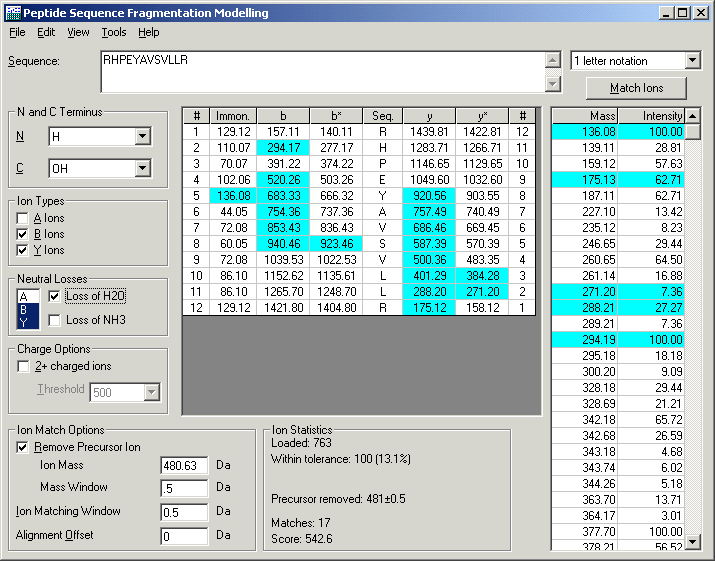Select the y ion cell 920.56
This screenshot has width=715, height=561.
tap(429, 196)
